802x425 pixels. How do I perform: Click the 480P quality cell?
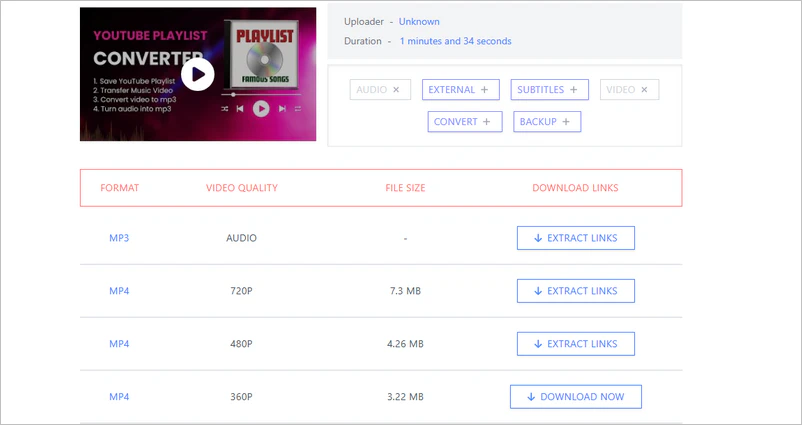point(241,344)
